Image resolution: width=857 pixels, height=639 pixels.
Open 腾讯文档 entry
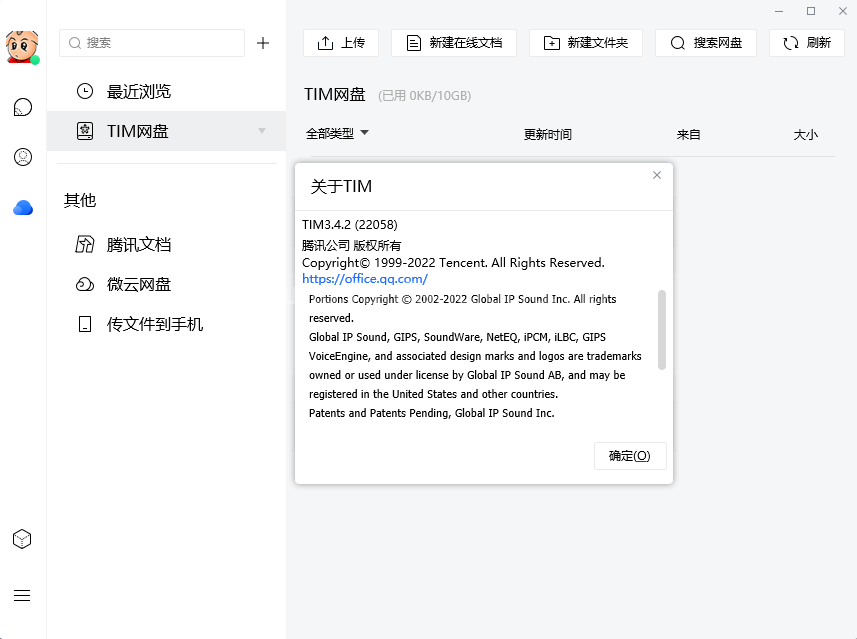tap(167, 244)
